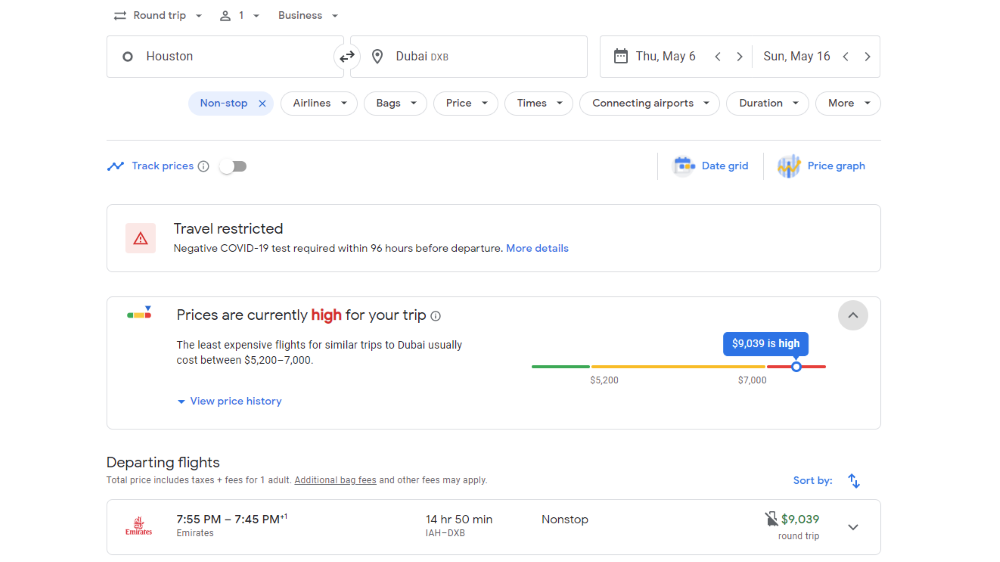This screenshot has width=1000, height=562.
Task: Click the Nonstop label of Emirates flight
Action: [564, 519]
